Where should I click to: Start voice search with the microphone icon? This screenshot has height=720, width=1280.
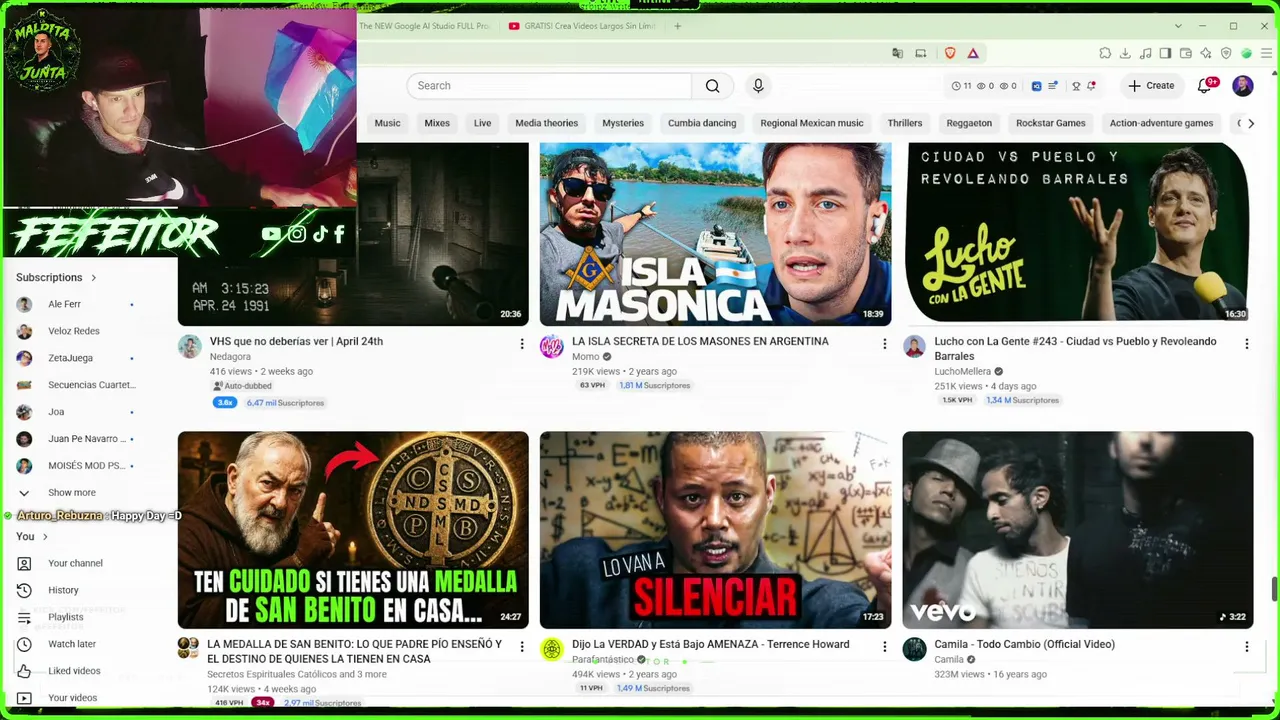click(758, 86)
